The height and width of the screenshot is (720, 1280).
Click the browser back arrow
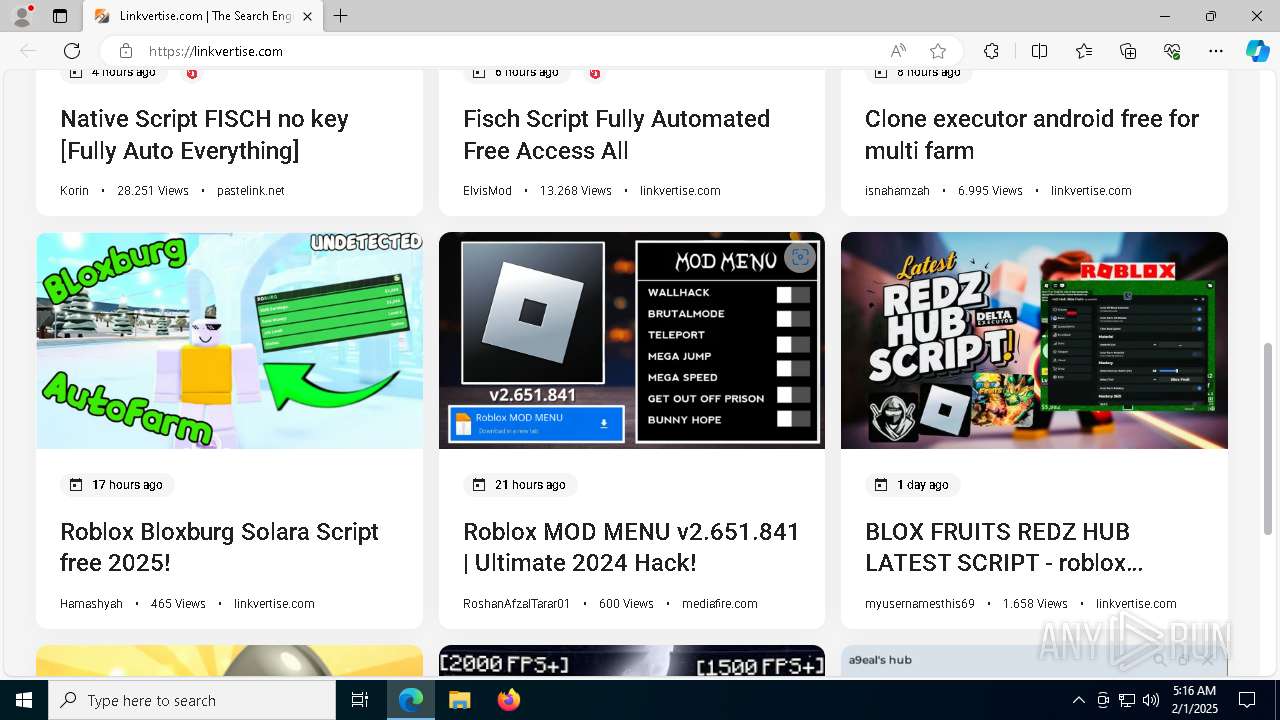pos(28,51)
